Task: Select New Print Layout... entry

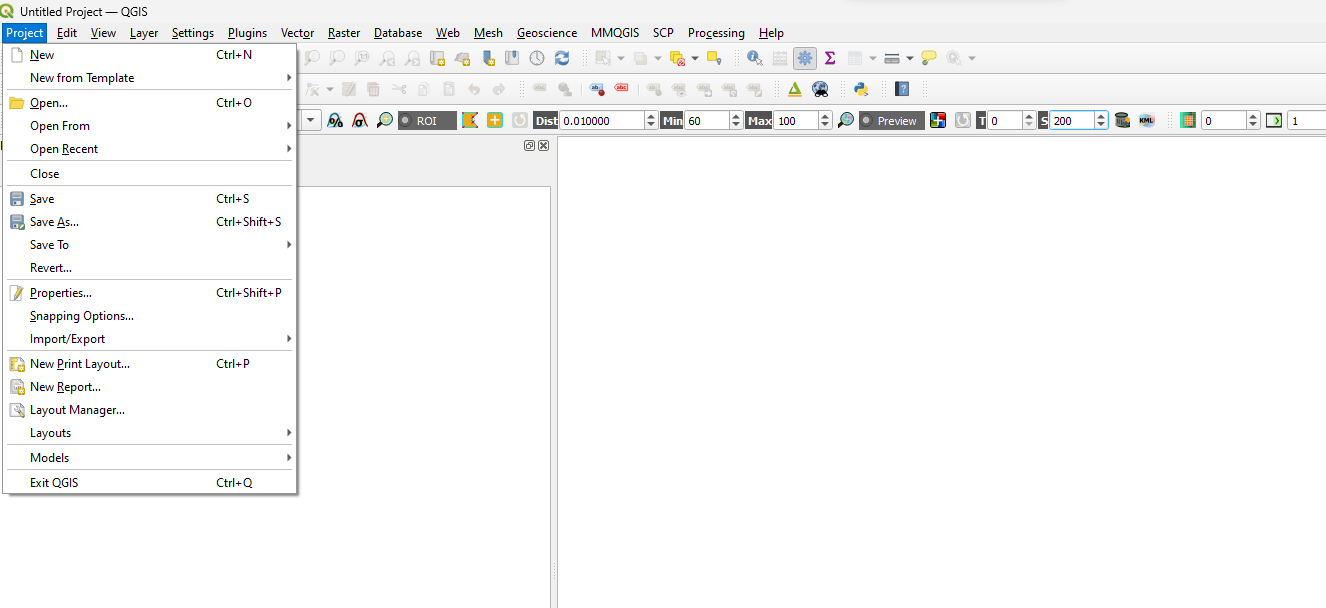Action: click(150, 364)
